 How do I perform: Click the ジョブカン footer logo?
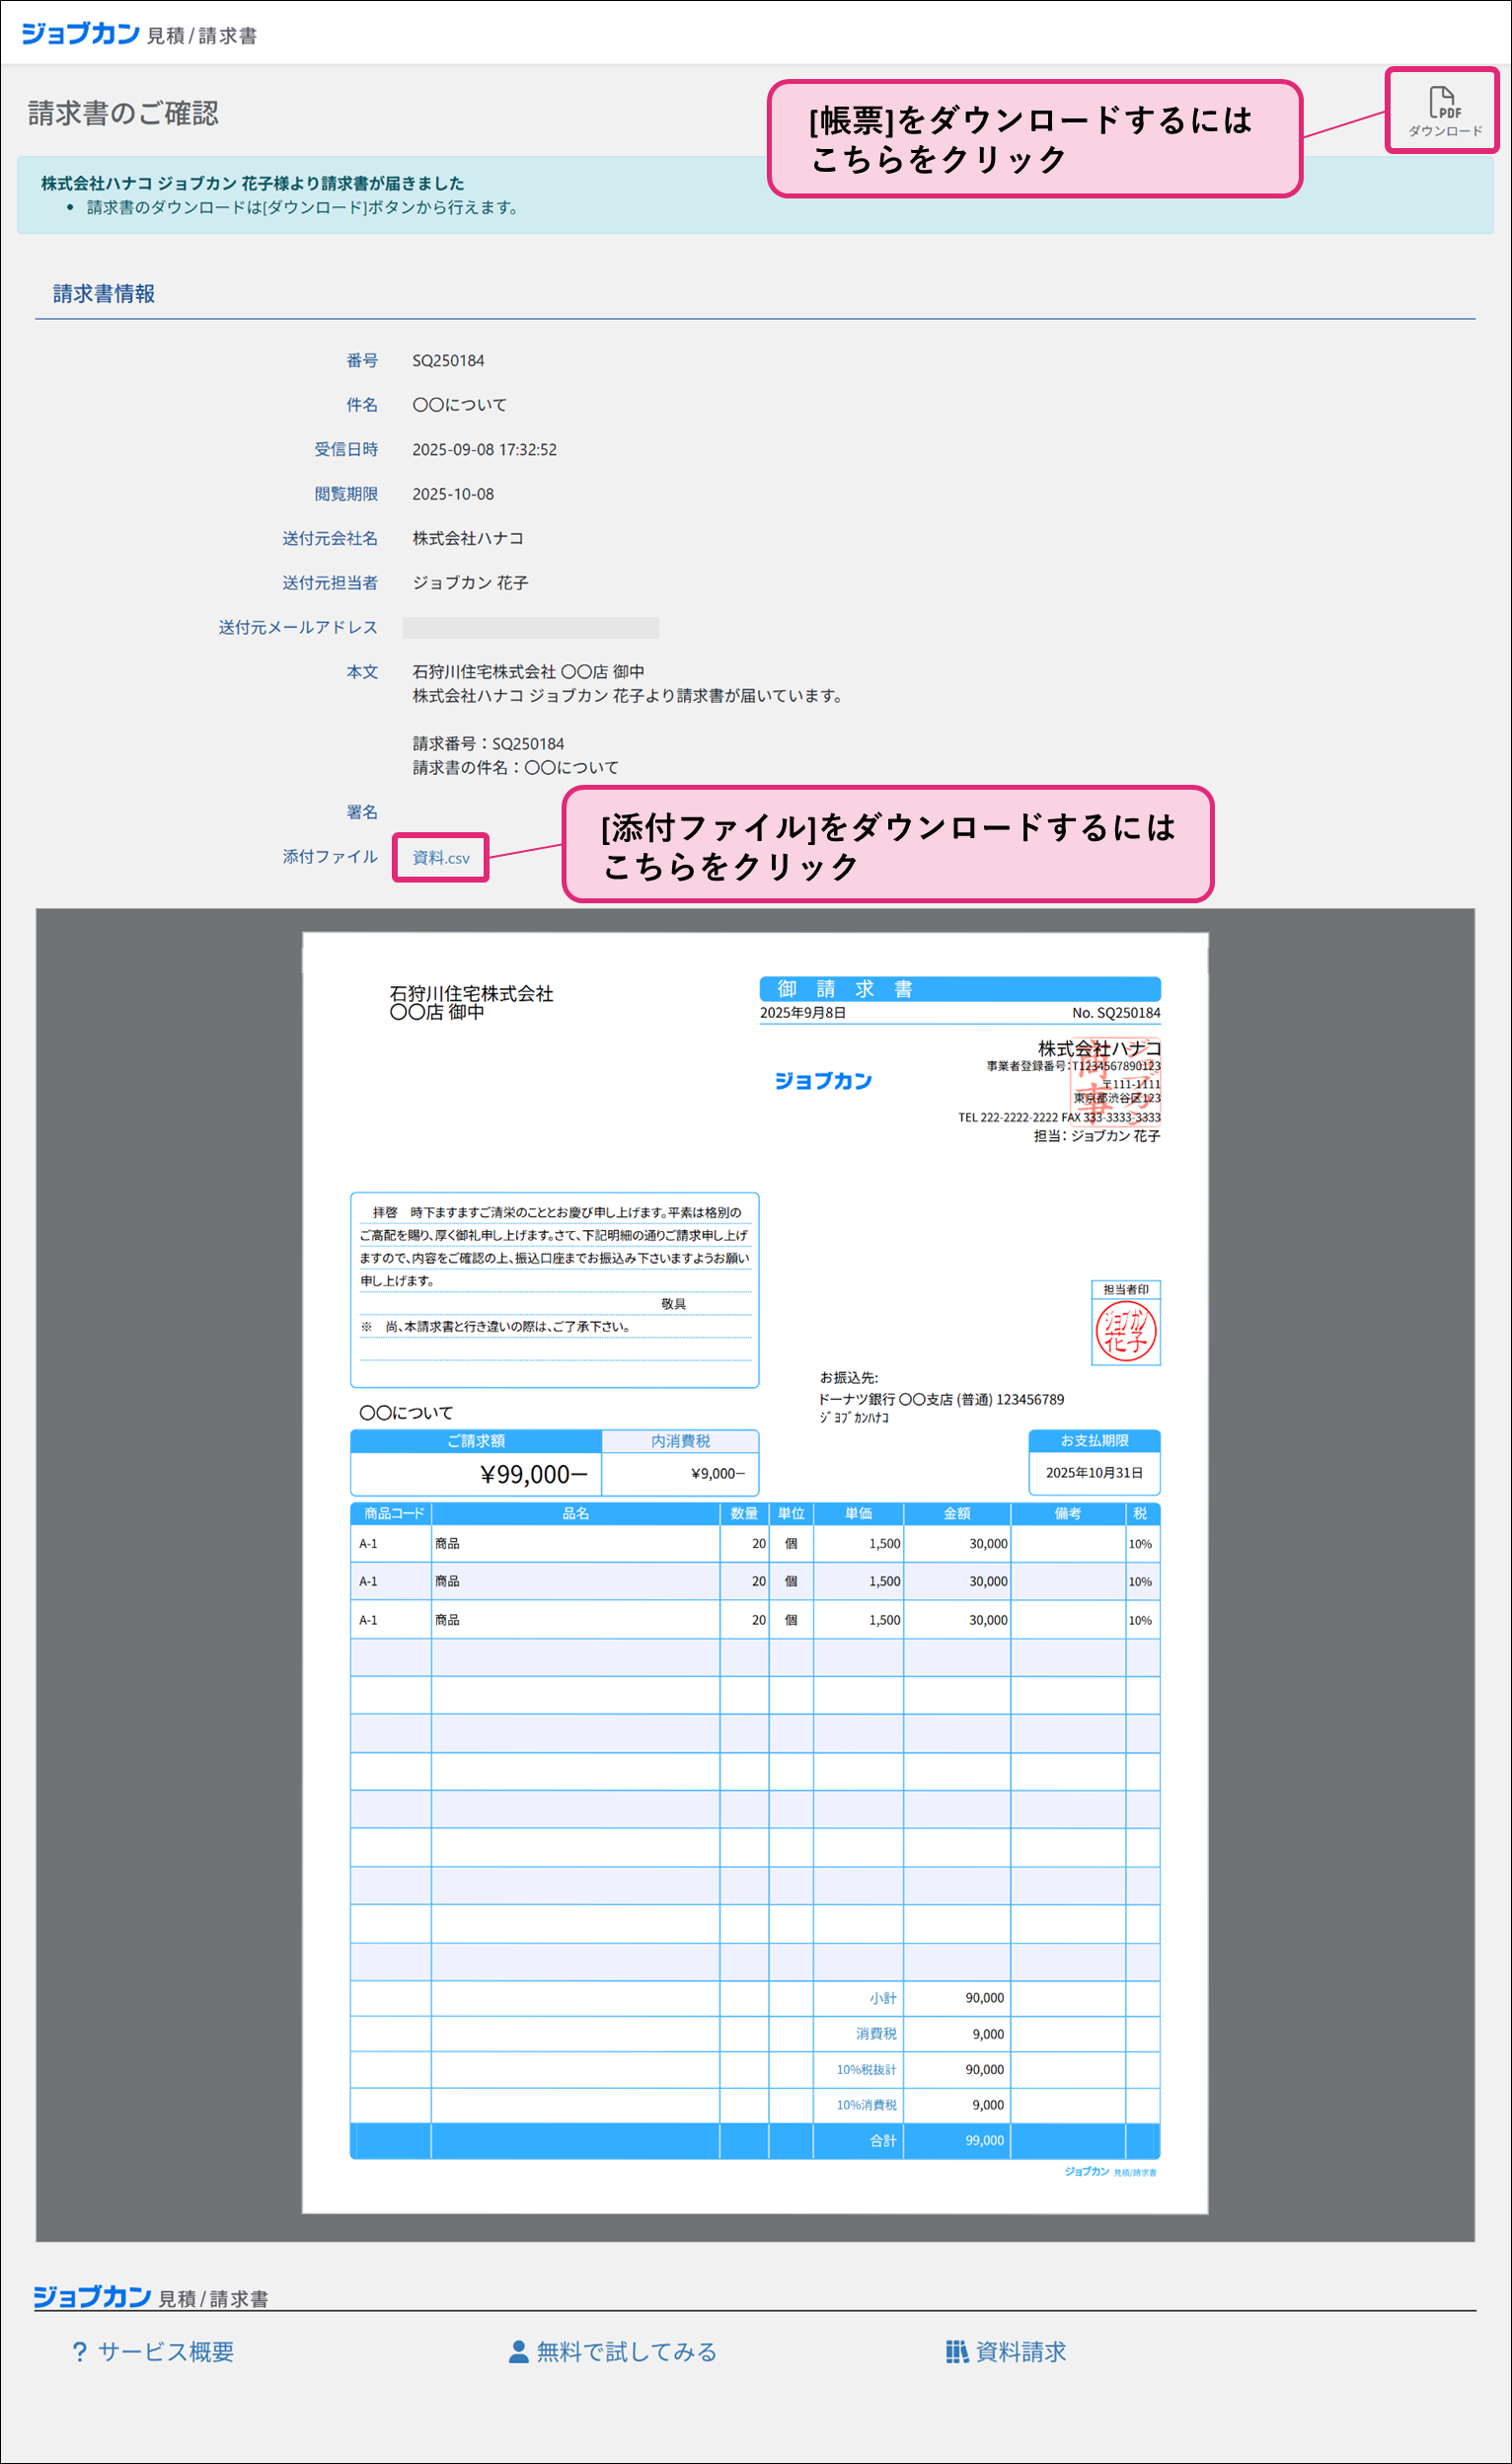[92, 2296]
